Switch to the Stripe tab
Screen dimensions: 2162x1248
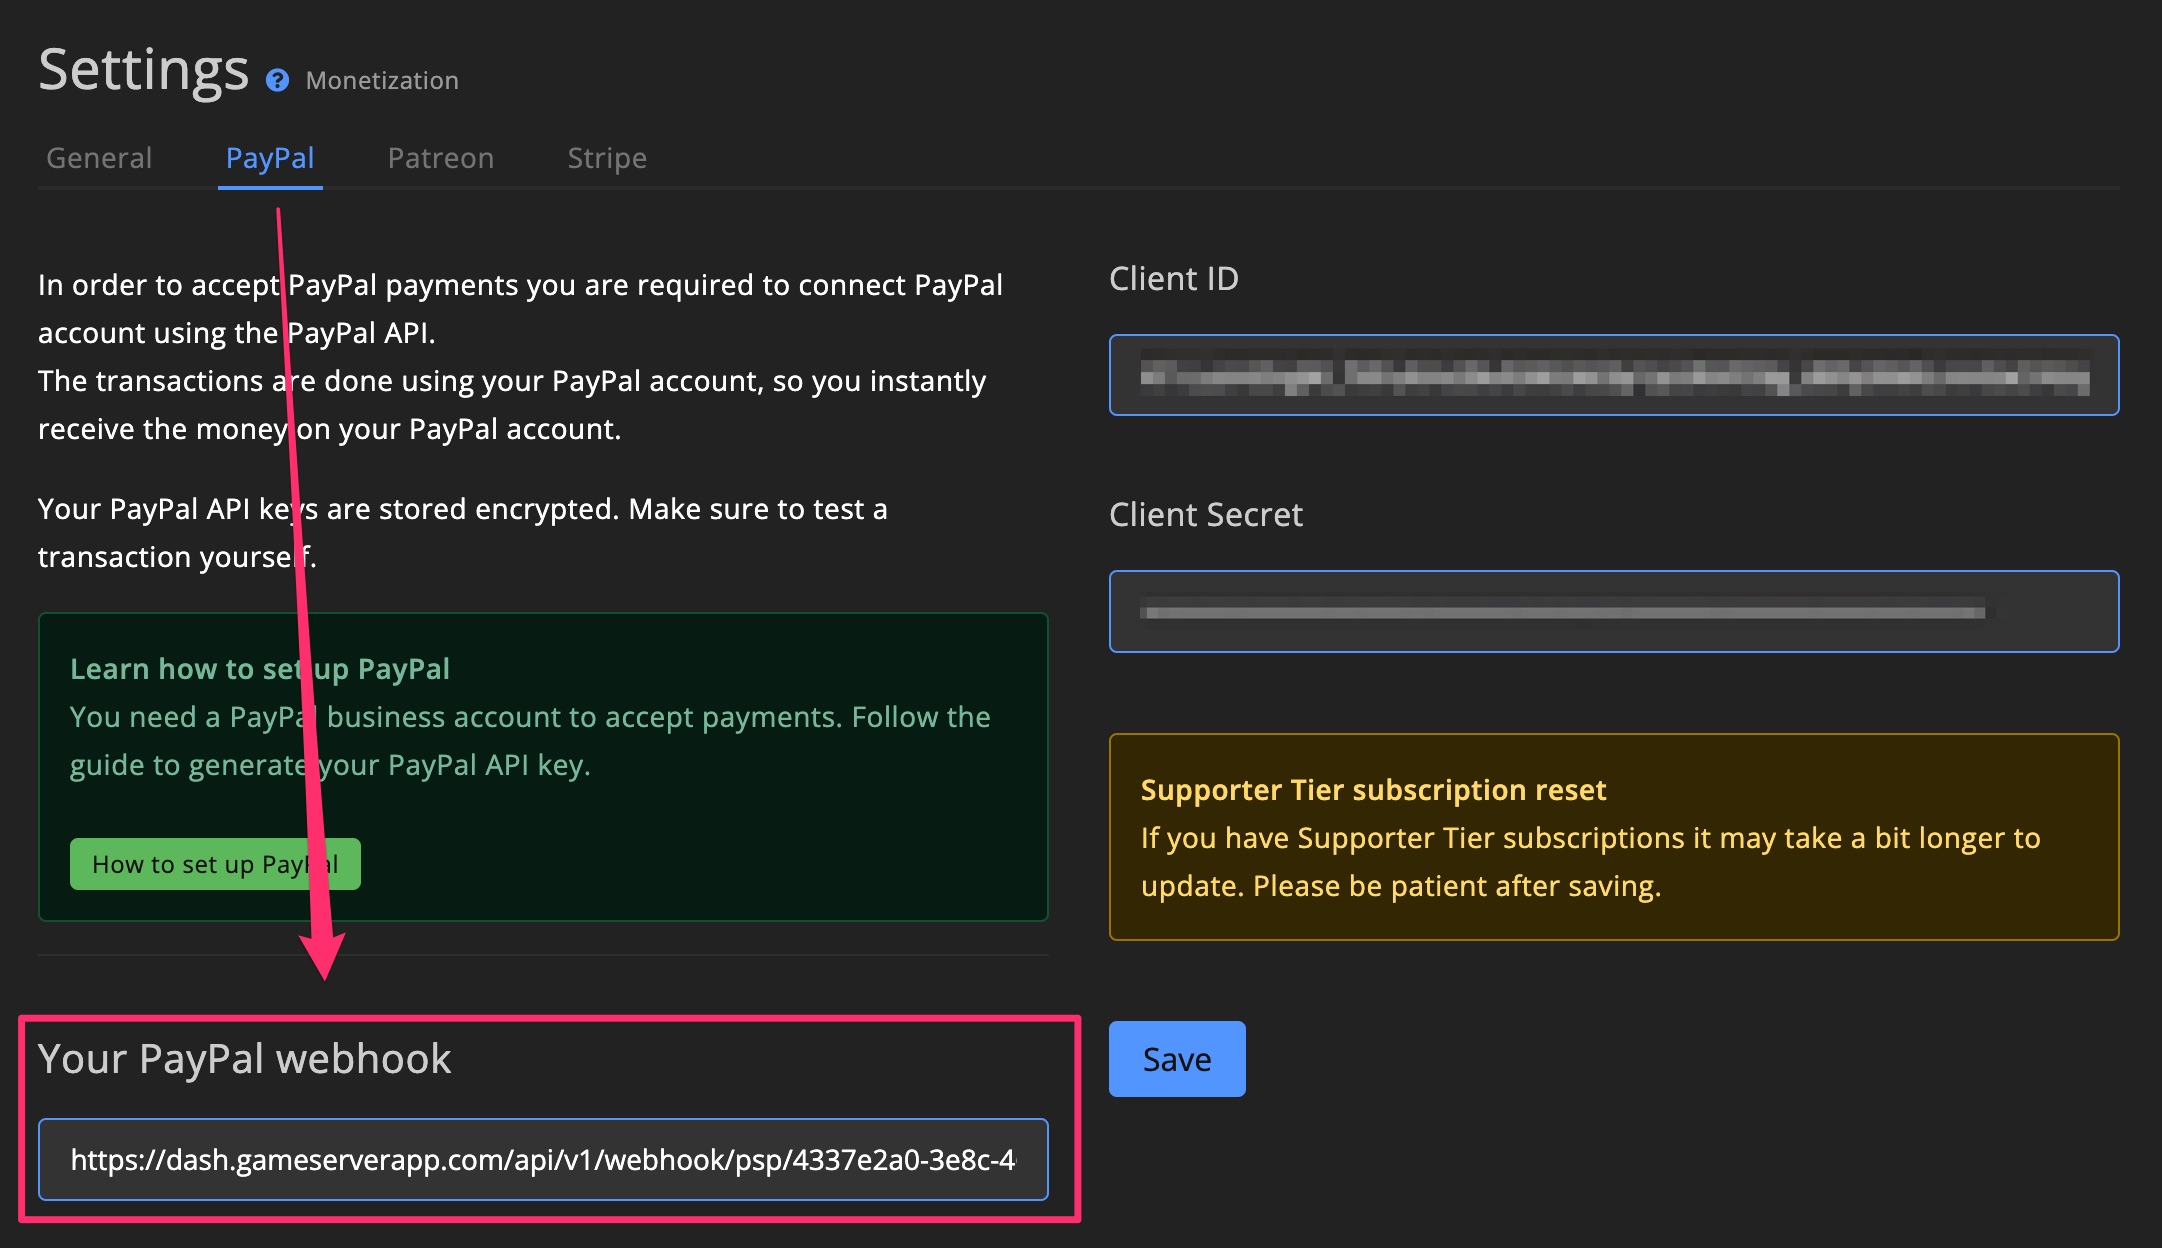606,158
